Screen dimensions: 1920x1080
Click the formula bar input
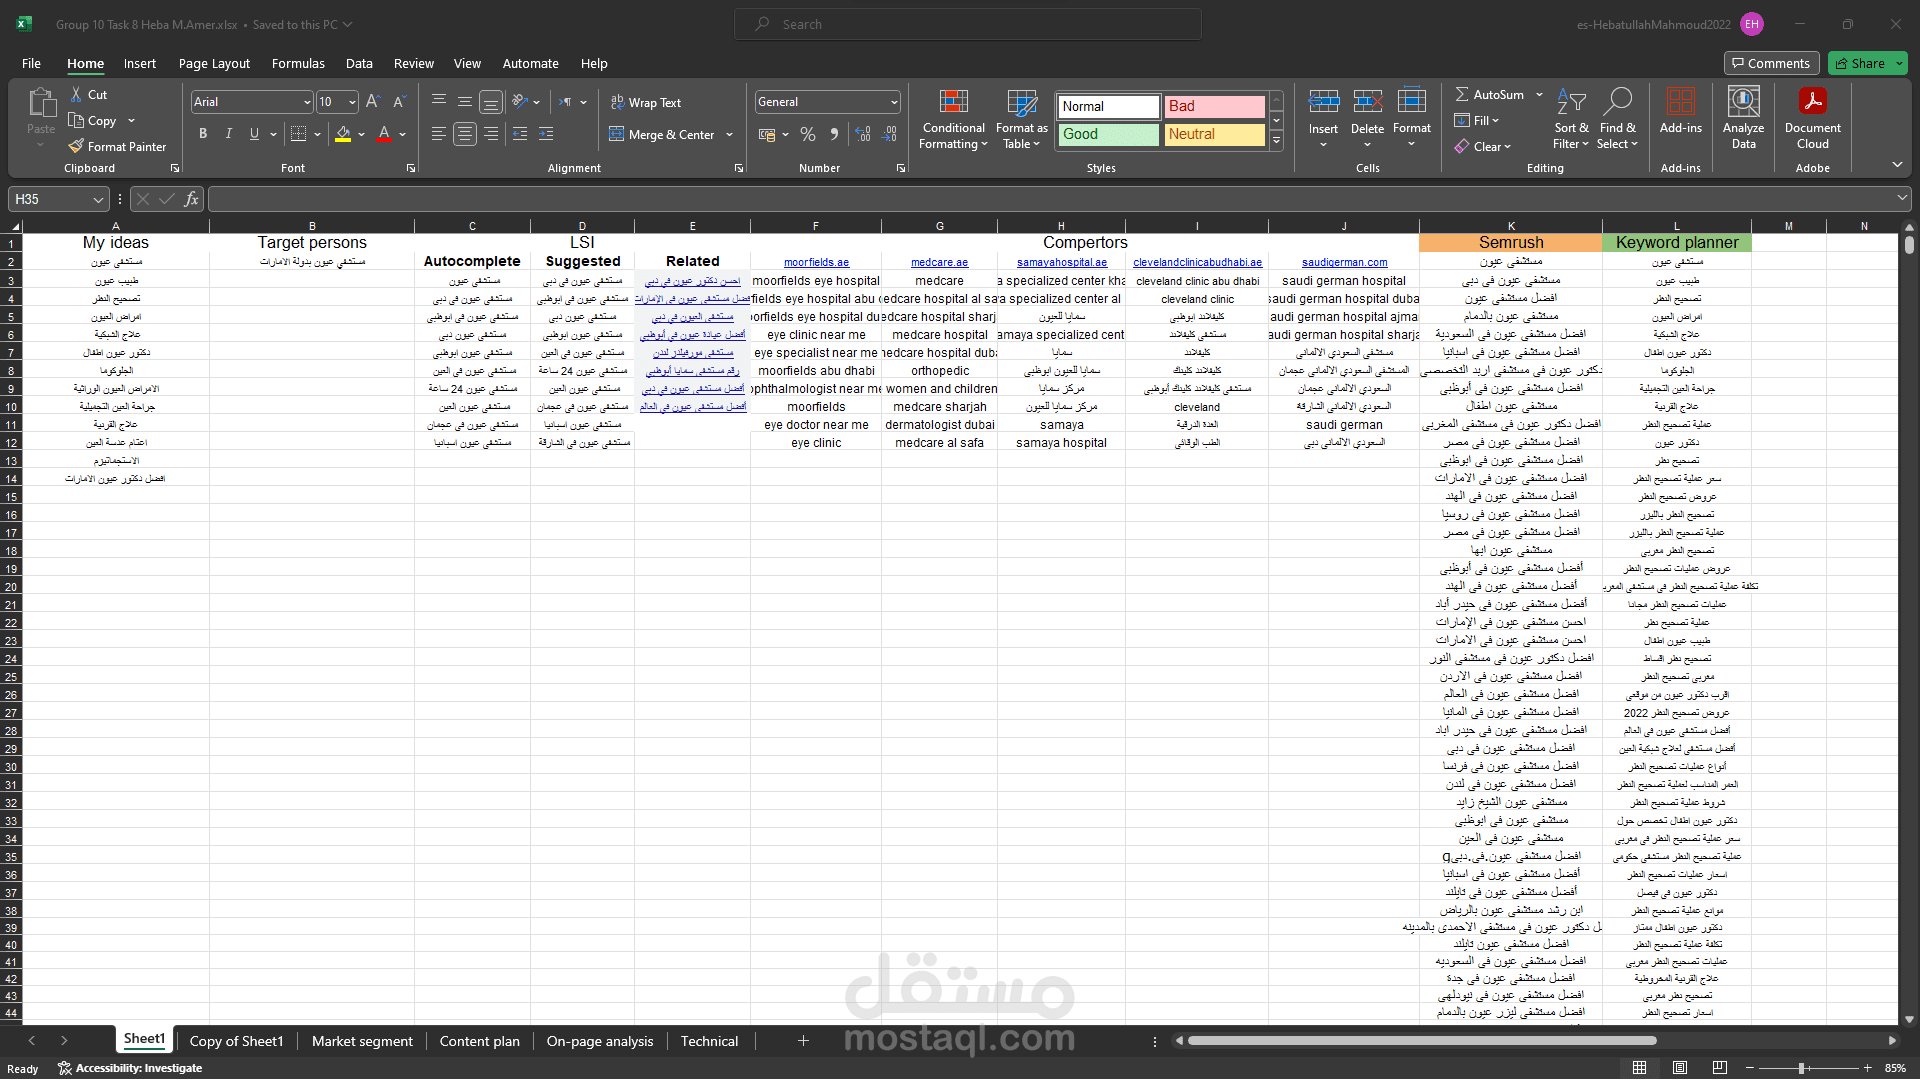pos(1050,199)
